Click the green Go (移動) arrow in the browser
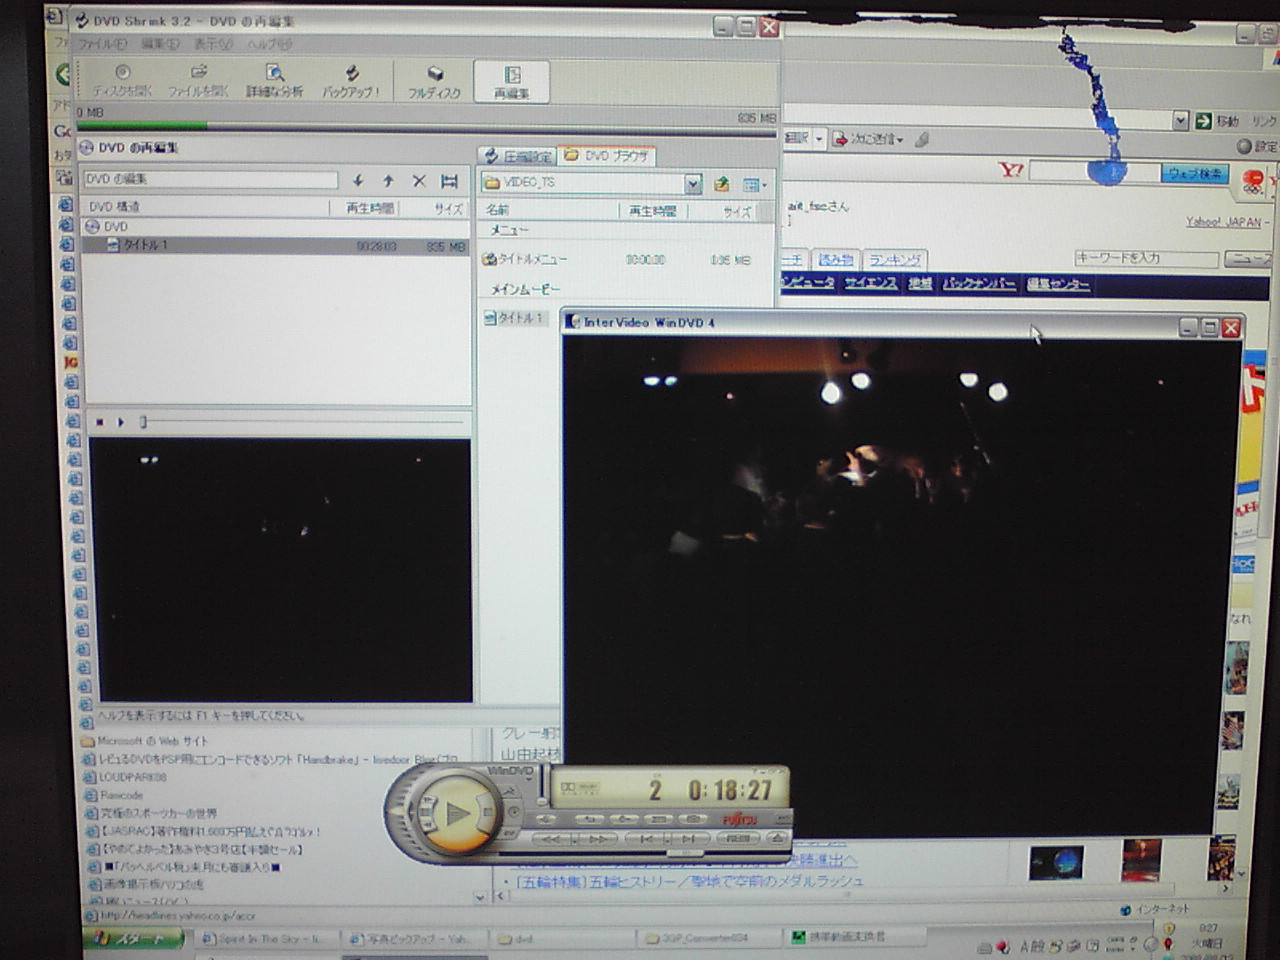 coord(1203,121)
